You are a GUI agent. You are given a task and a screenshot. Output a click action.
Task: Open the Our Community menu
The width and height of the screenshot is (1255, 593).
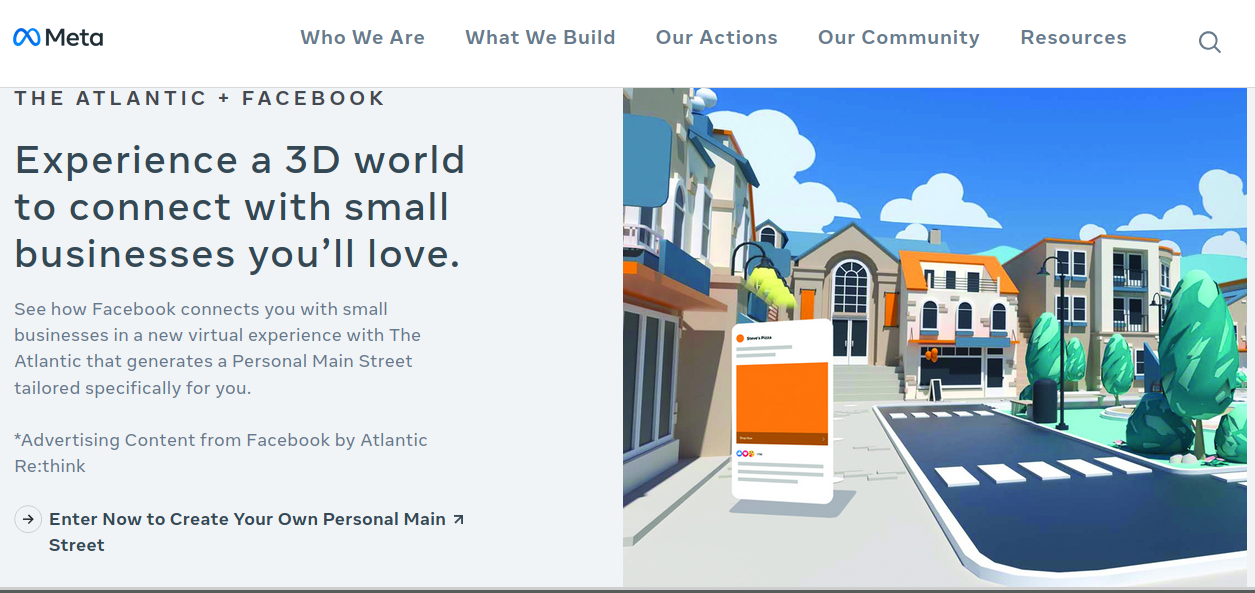(x=899, y=38)
